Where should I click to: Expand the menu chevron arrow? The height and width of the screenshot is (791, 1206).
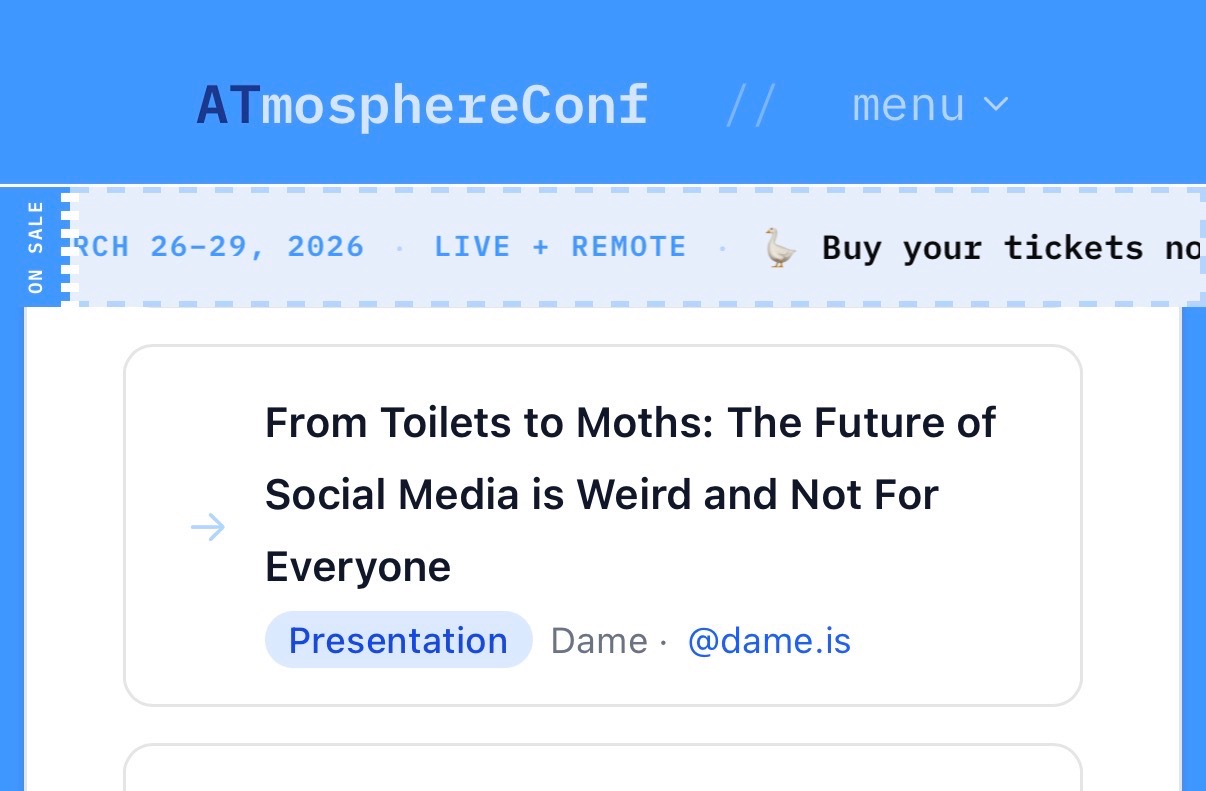pyautogui.click(x=996, y=105)
